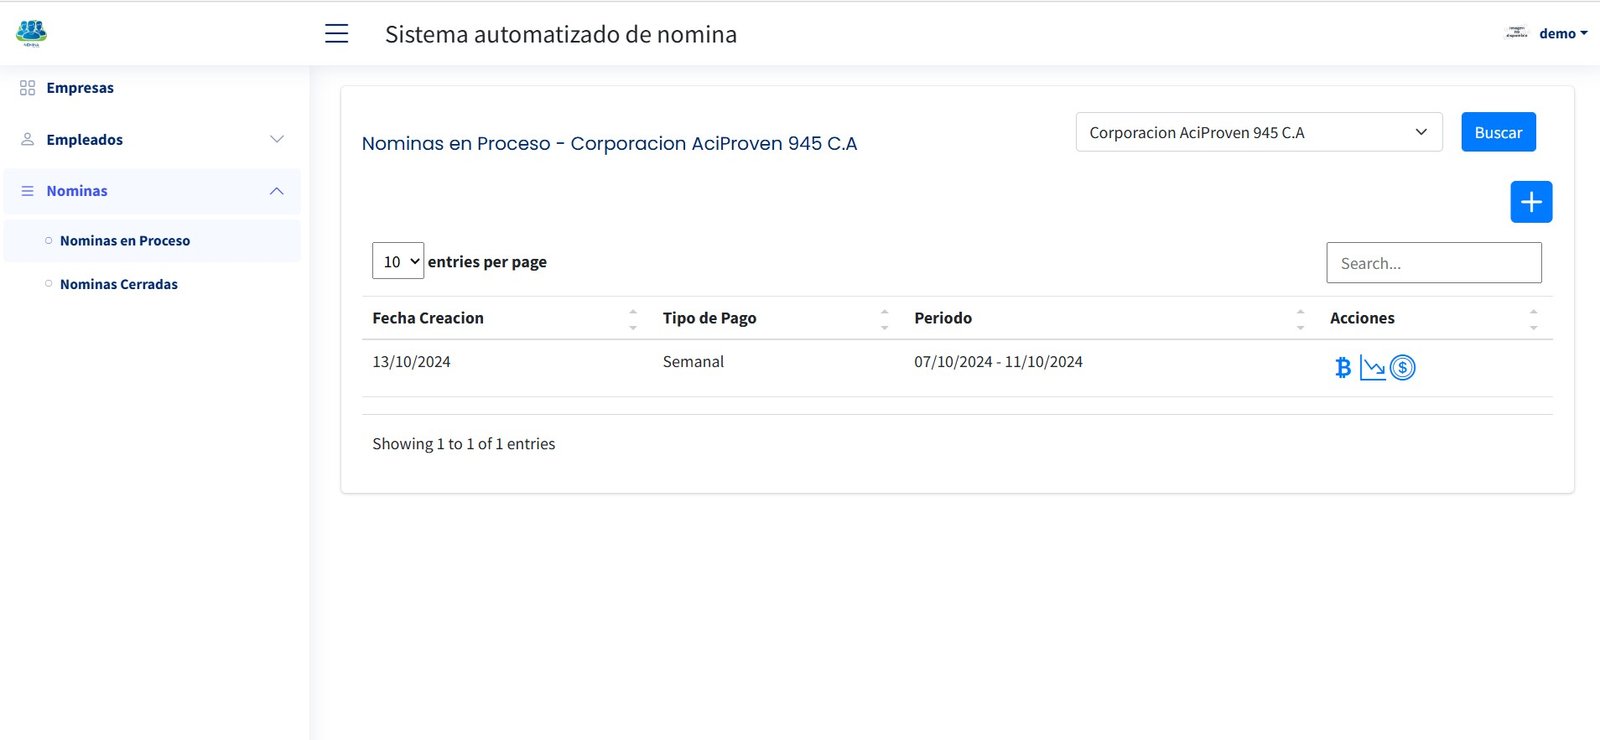This screenshot has height=740, width=1600.
Task: Click the app logo in top-left
Action: (31, 33)
